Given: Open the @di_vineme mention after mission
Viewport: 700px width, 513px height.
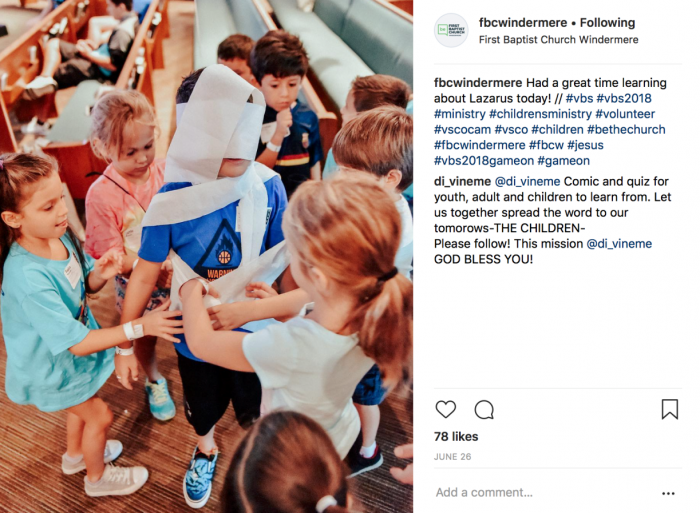Looking at the screenshot, I should (619, 244).
